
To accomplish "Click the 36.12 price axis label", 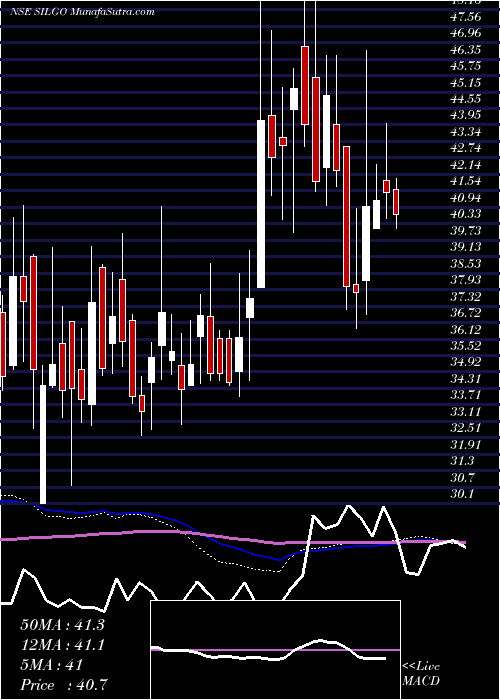I will 466,329.
